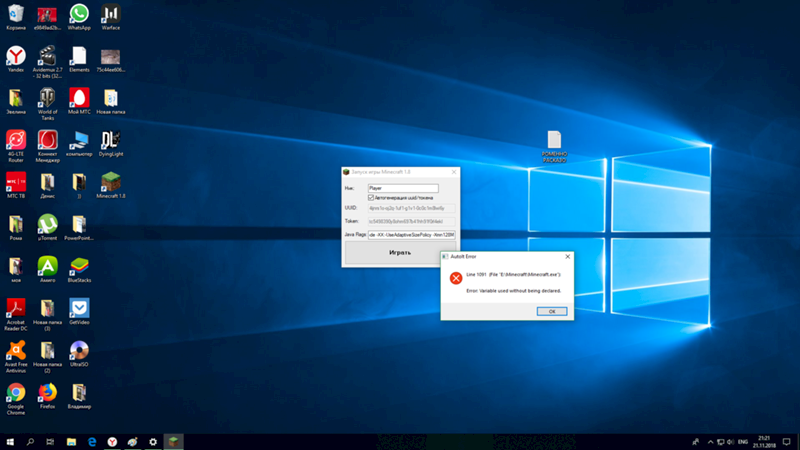Select the DyingLight desktop shortcut
The width and height of the screenshot is (800, 450).
(x=111, y=143)
